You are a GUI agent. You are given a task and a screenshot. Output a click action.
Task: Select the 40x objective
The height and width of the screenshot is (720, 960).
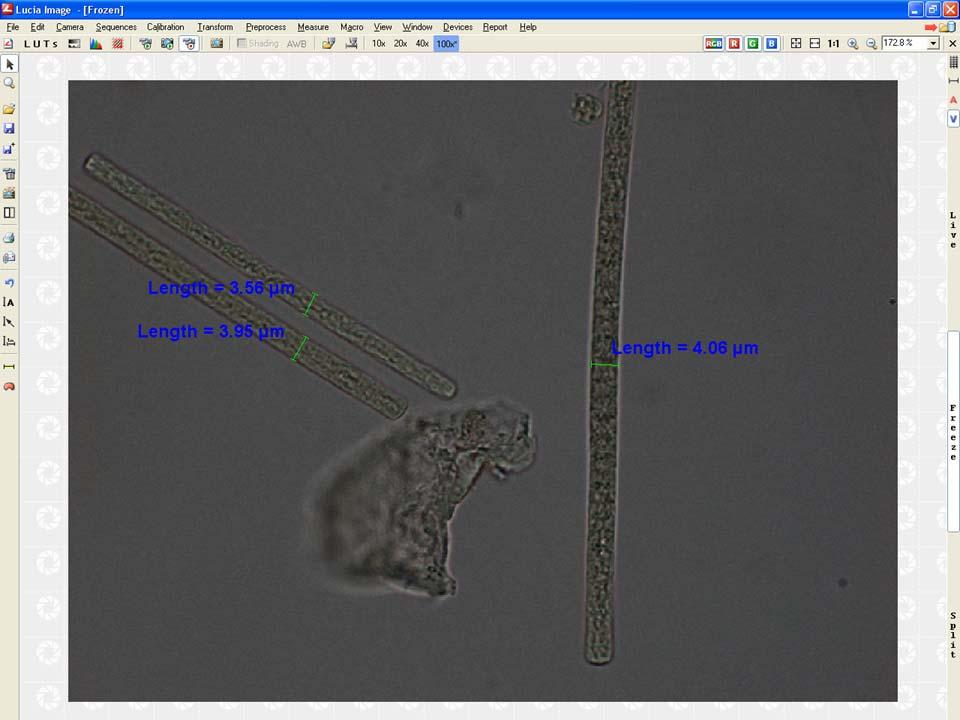422,43
